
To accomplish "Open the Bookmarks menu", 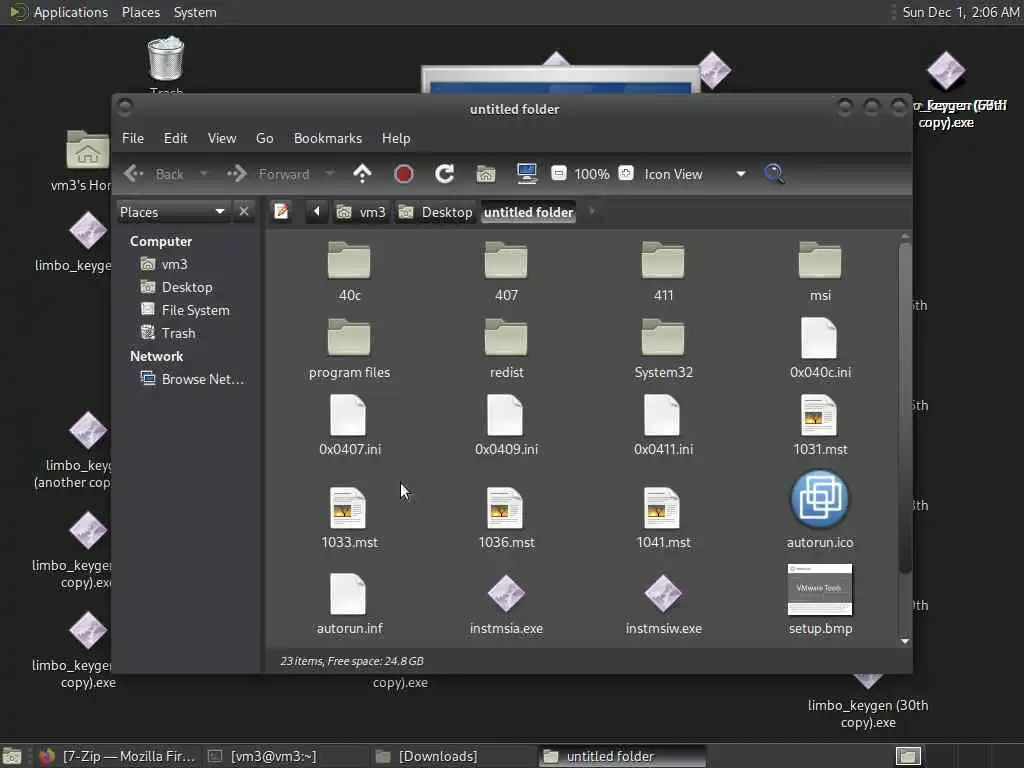I will click(328, 138).
